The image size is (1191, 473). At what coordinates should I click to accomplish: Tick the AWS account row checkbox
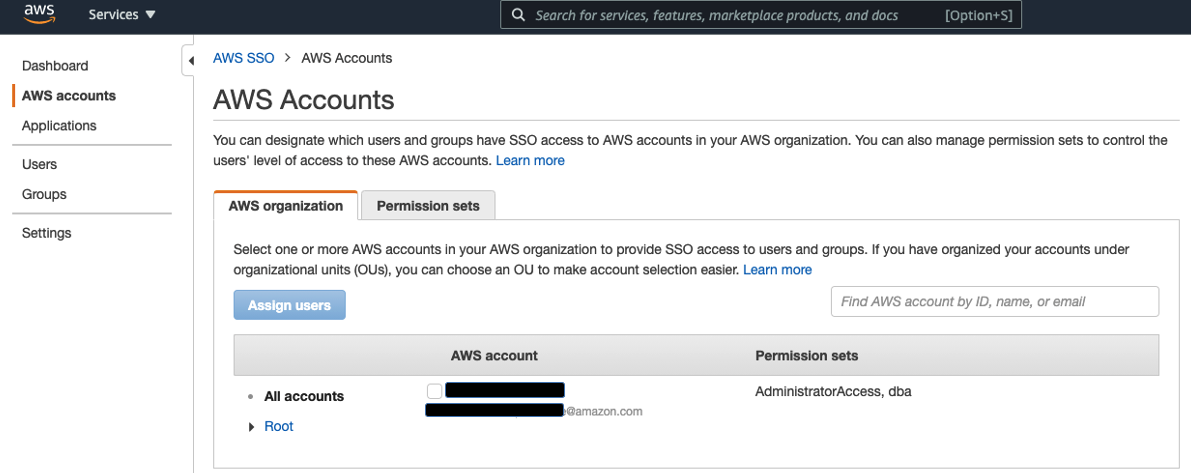pyautogui.click(x=434, y=391)
